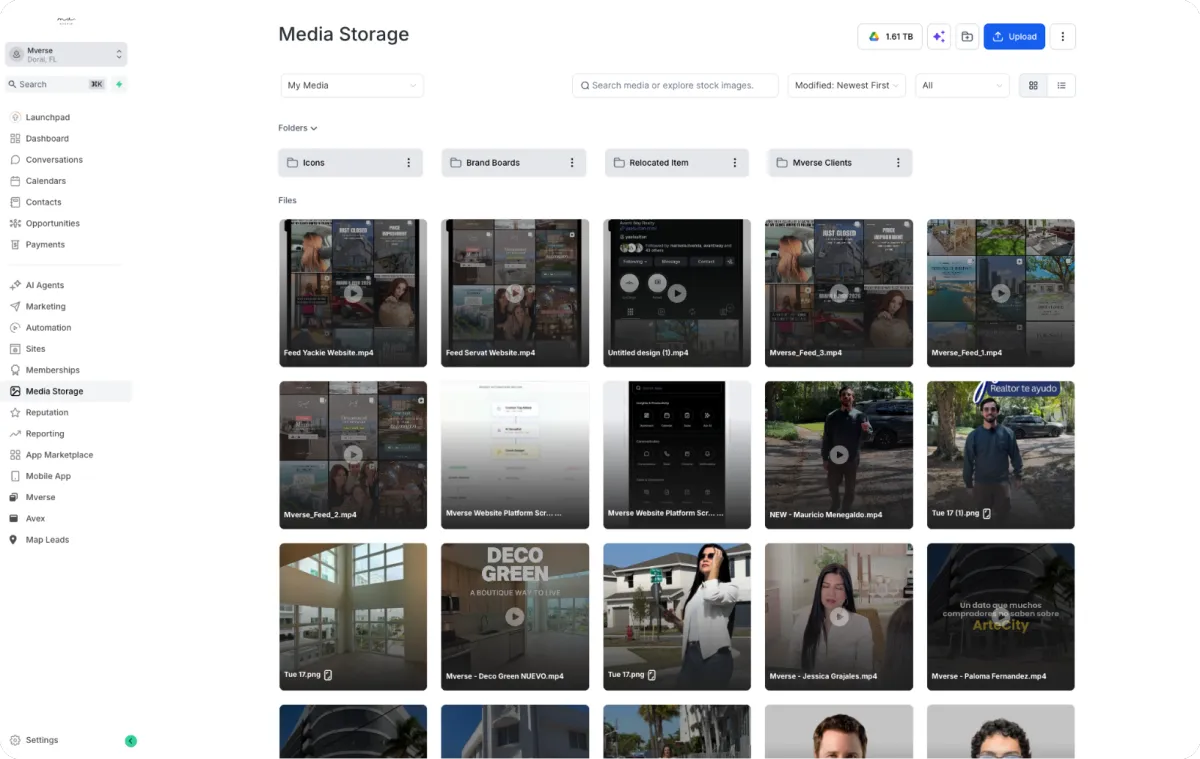Go to Conversations in the sidebar
Image resolution: width=1200 pixels, height=759 pixels.
click(54, 160)
